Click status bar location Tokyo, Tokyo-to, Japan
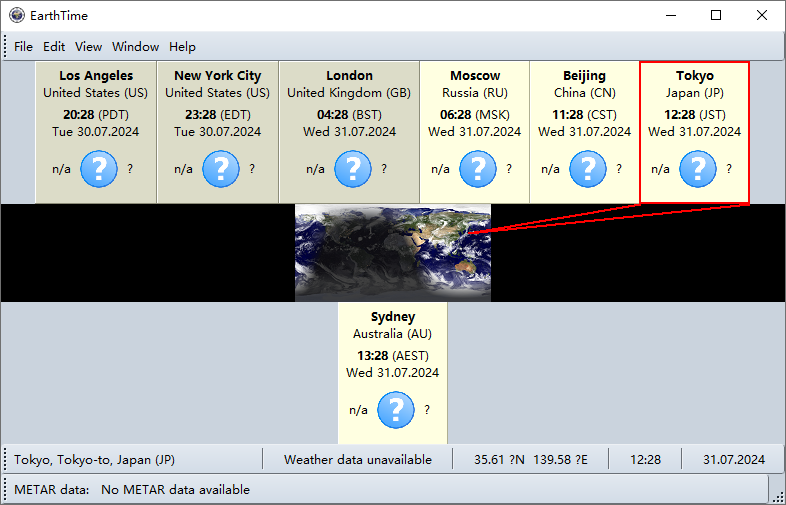Image resolution: width=786 pixels, height=505 pixels. click(x=95, y=460)
